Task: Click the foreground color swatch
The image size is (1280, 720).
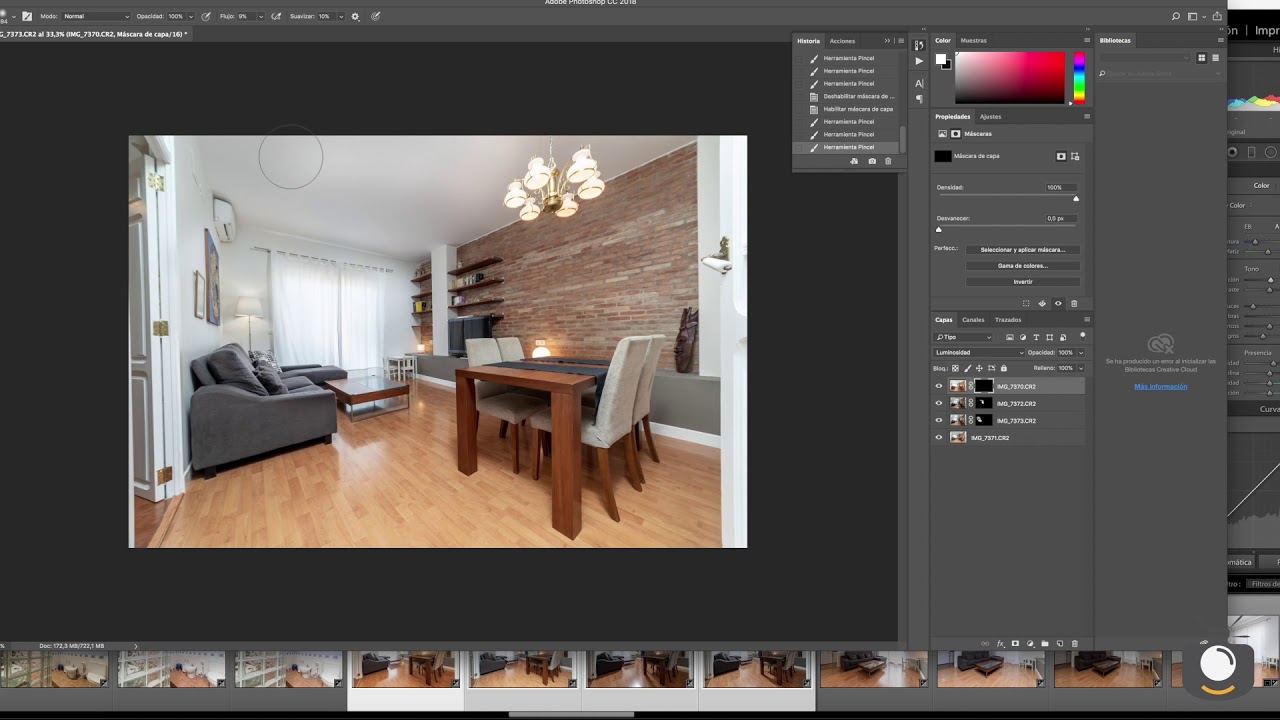Action: pos(940,59)
